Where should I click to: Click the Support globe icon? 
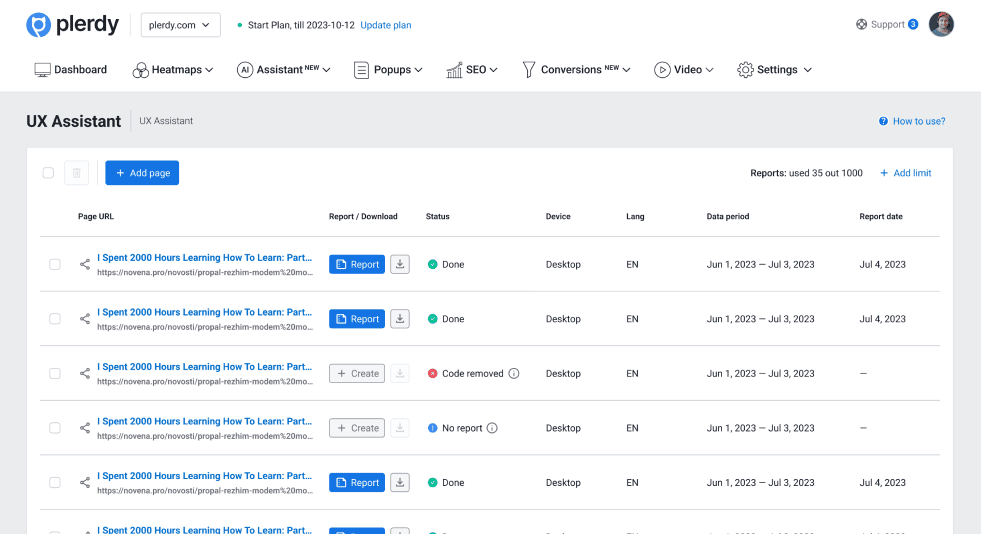coord(862,25)
